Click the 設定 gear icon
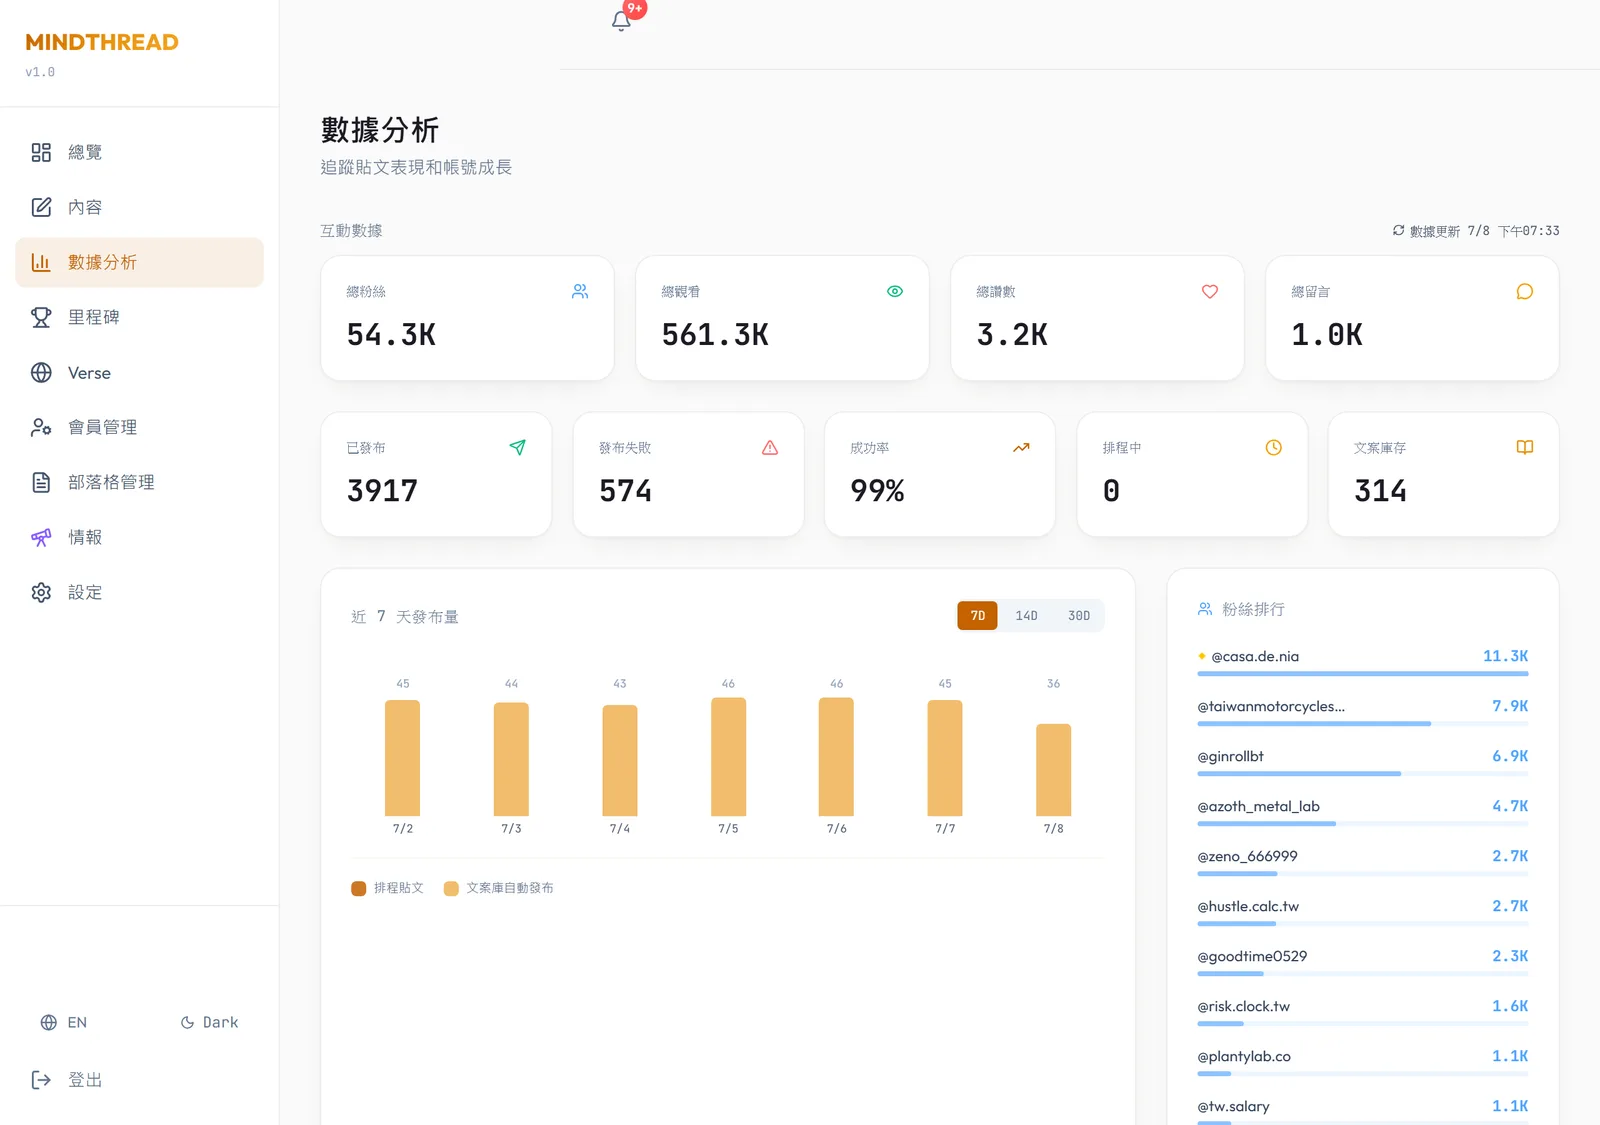The width and height of the screenshot is (1600, 1125). [x=41, y=592]
